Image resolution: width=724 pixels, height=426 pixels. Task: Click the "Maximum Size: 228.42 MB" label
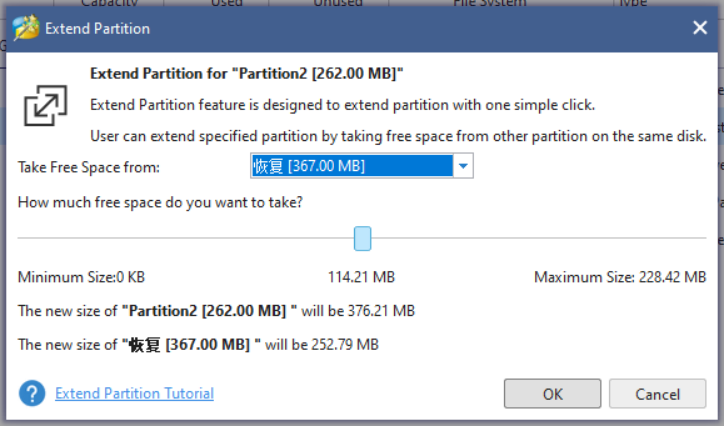(620, 277)
